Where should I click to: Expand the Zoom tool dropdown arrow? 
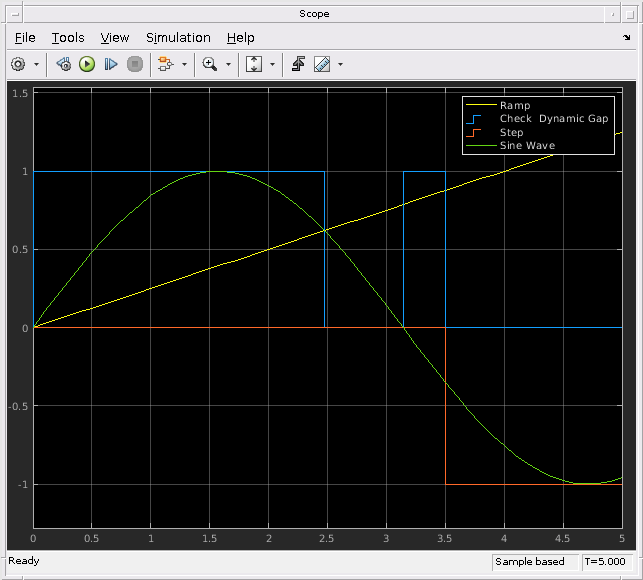228,64
